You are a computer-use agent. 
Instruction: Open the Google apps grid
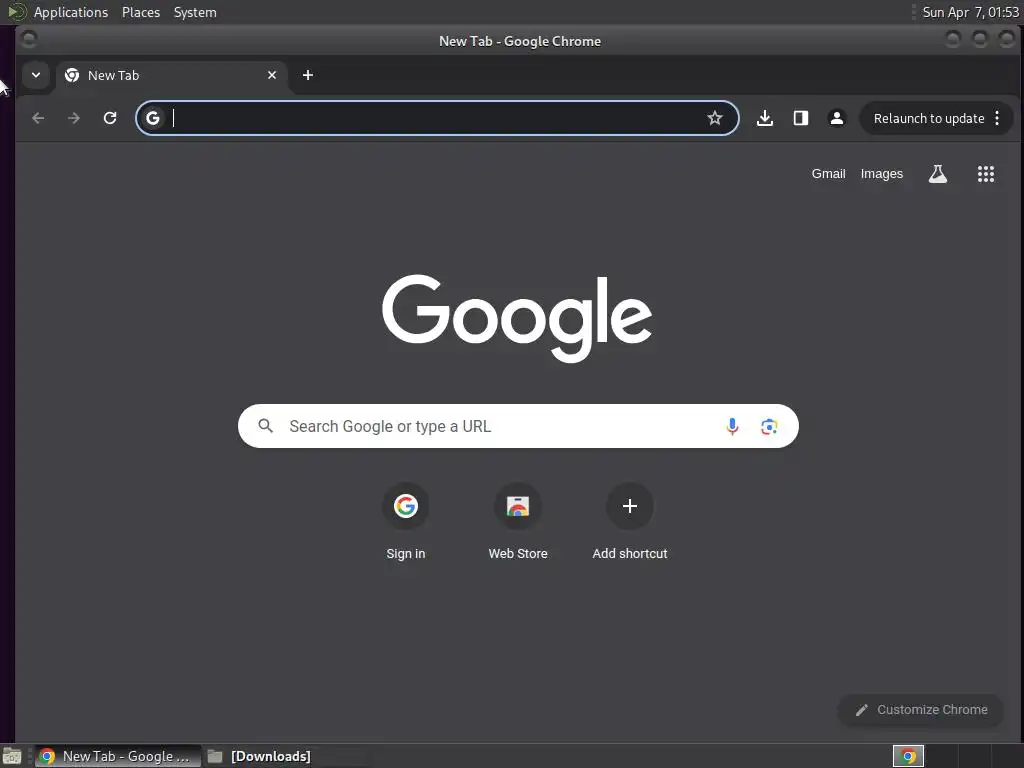[985, 174]
